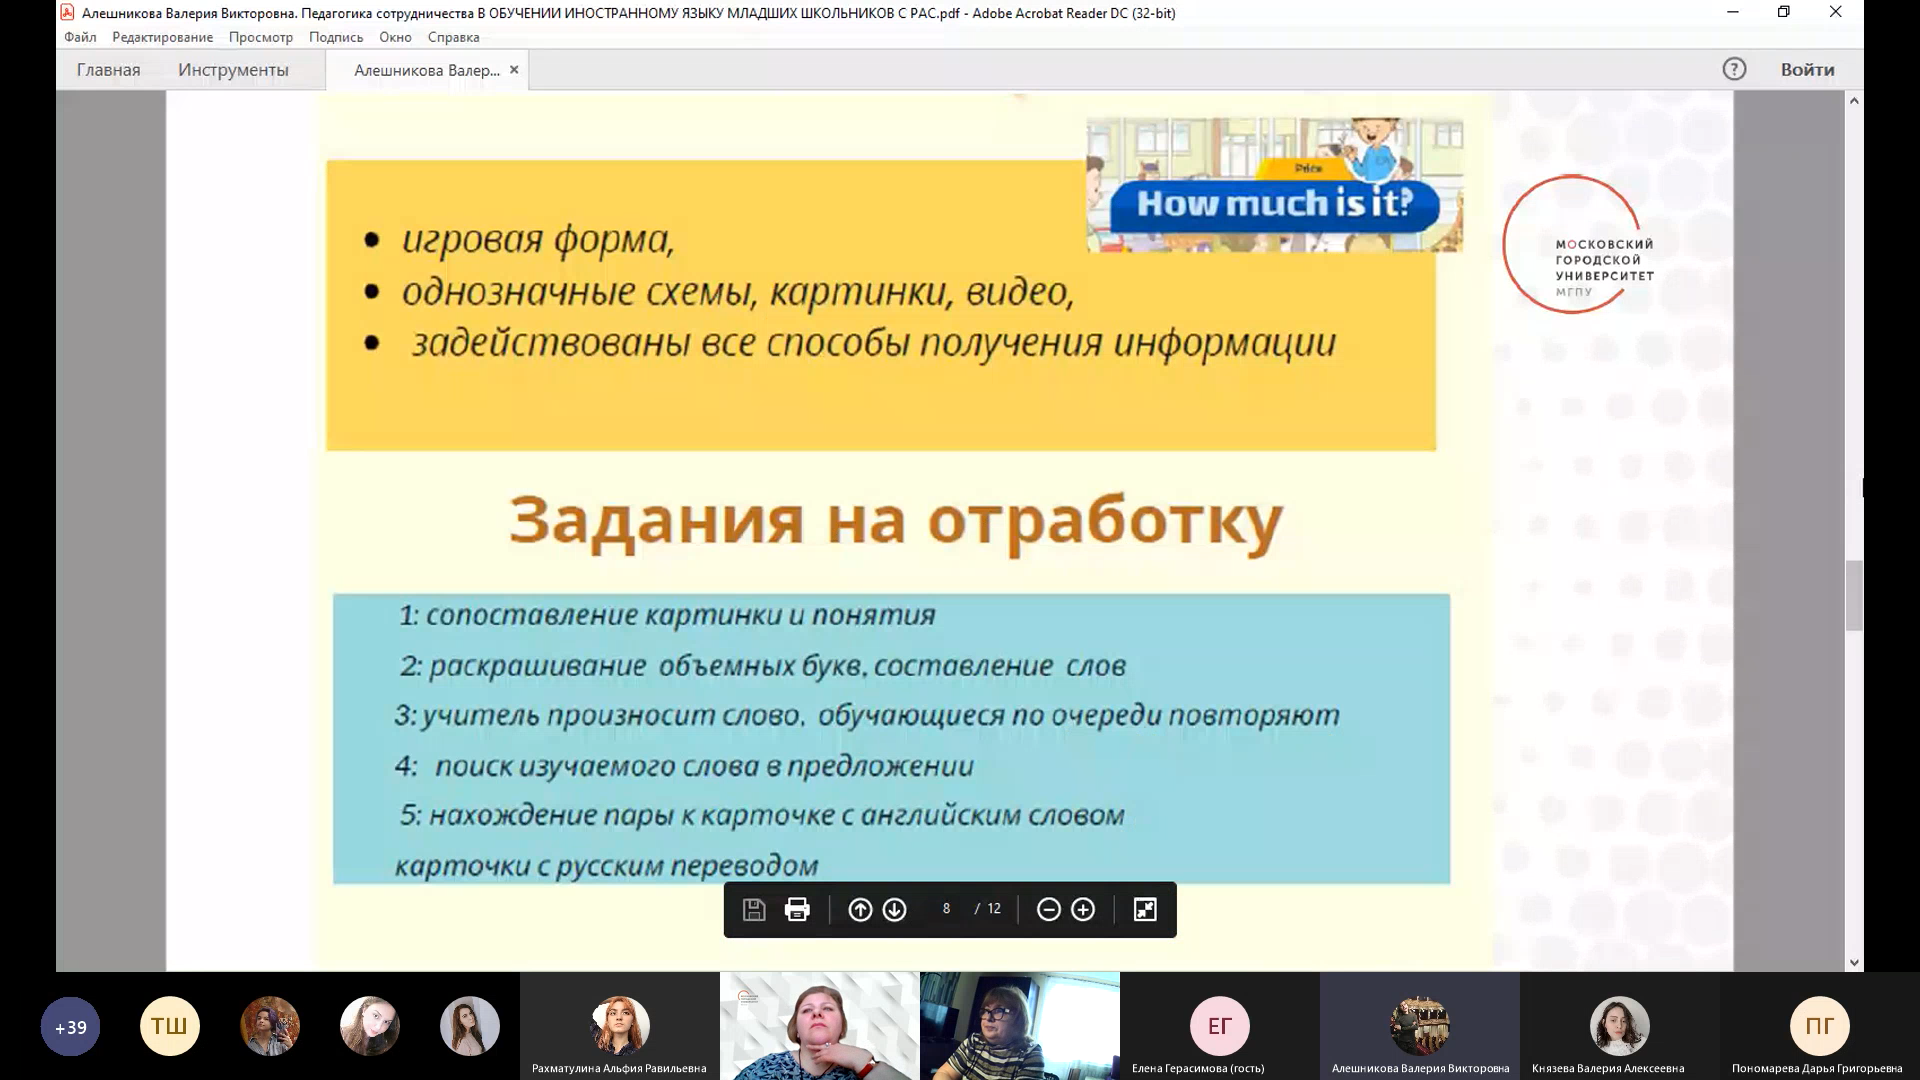Open Рахматулина Альфия's video thumbnail

pyautogui.click(x=619, y=1025)
